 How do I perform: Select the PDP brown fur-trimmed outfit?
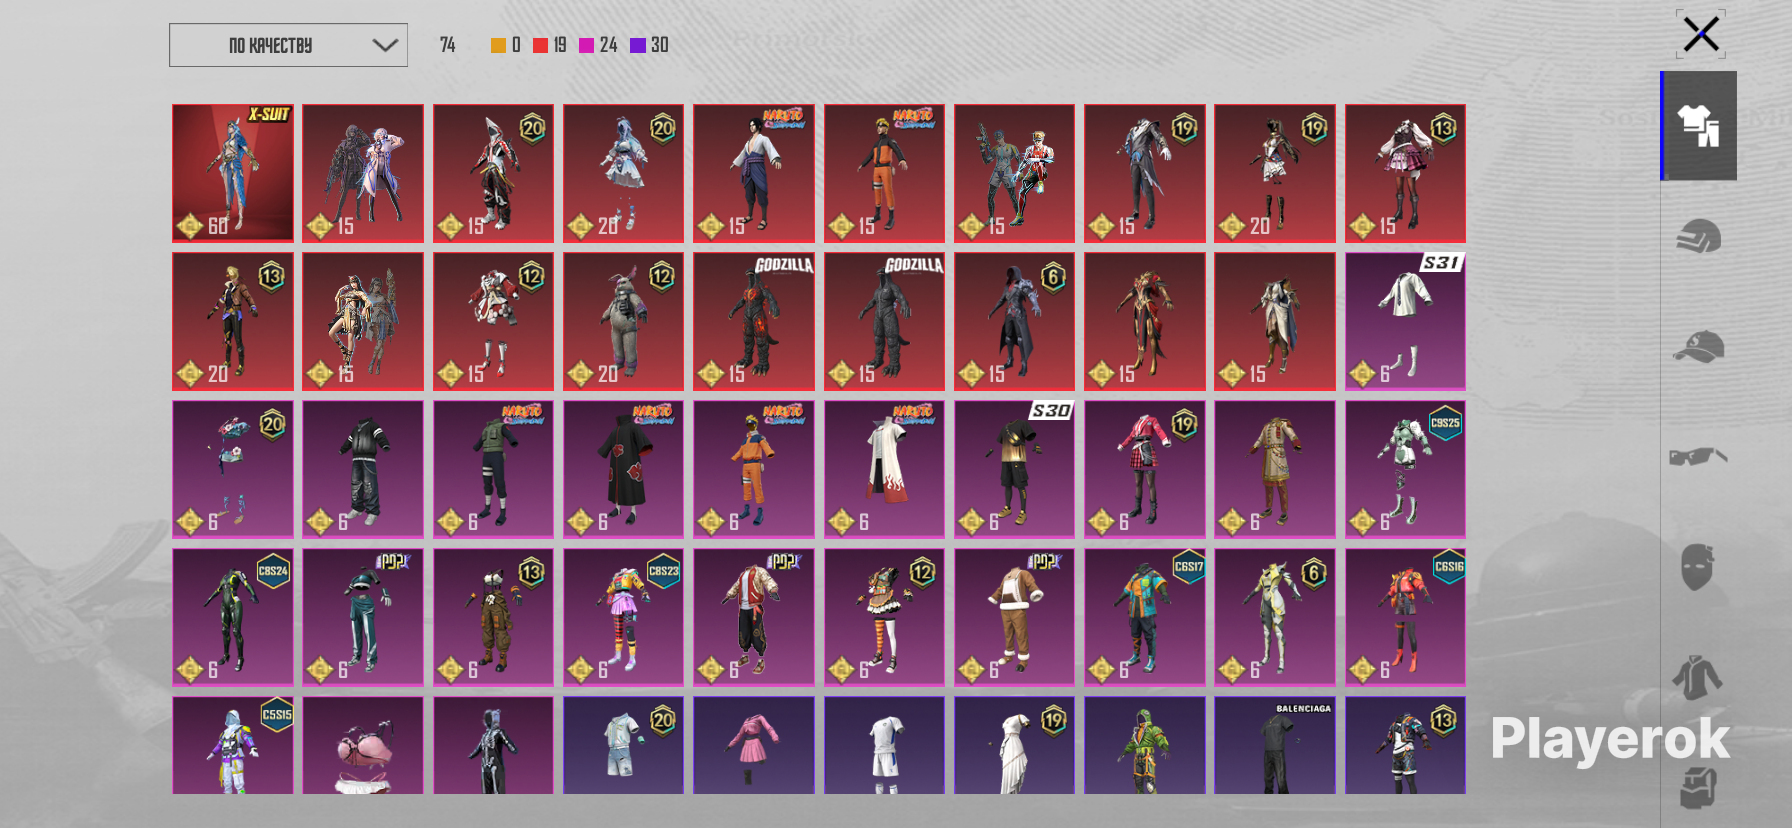click(x=1014, y=617)
